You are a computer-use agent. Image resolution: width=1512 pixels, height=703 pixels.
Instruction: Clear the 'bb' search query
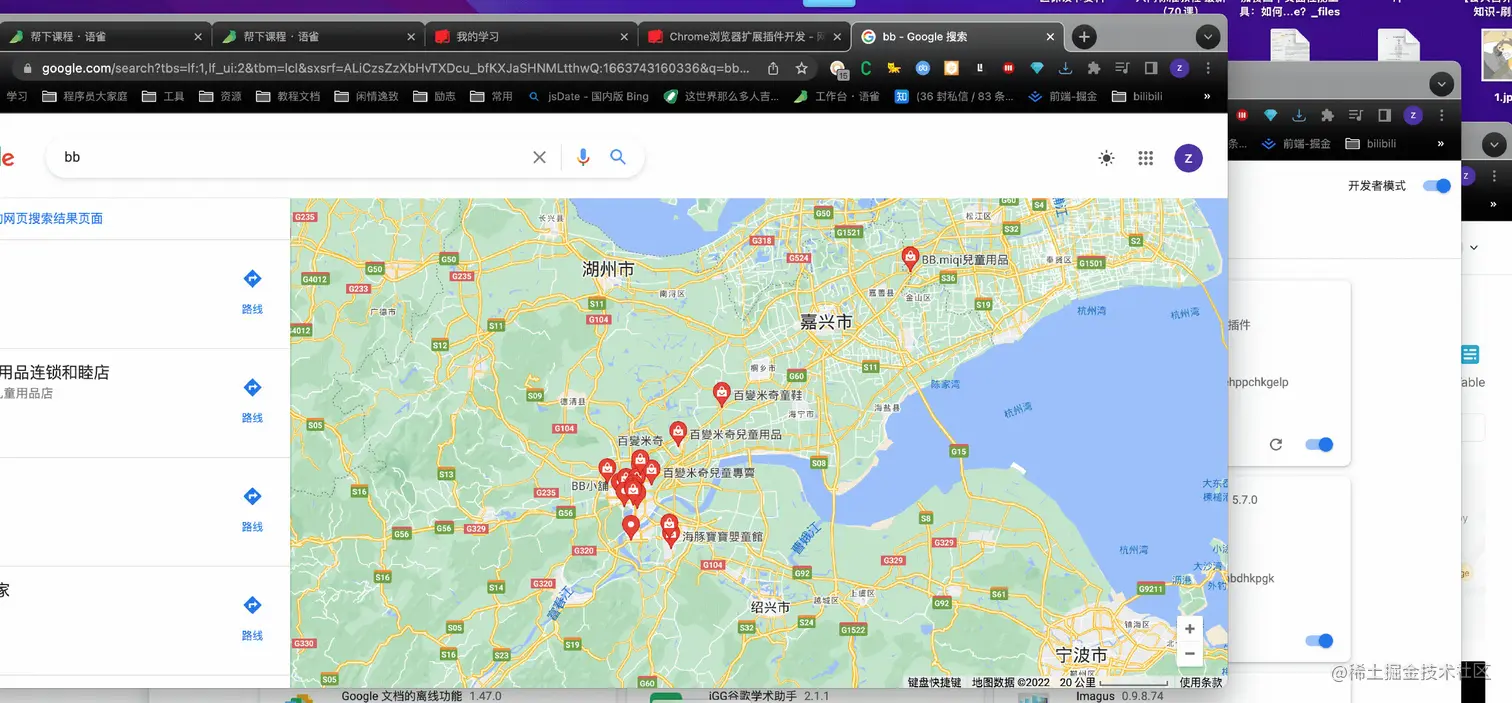539,157
